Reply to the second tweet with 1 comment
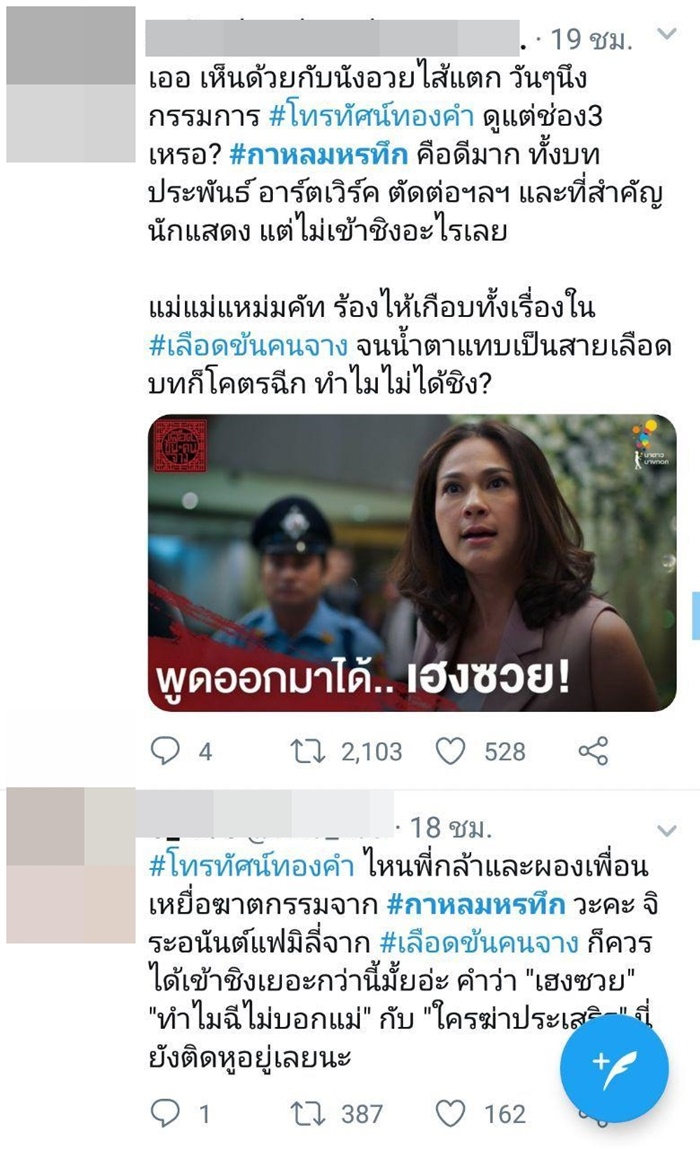Screen dimensions: 700x1149 (x=165, y=1114)
